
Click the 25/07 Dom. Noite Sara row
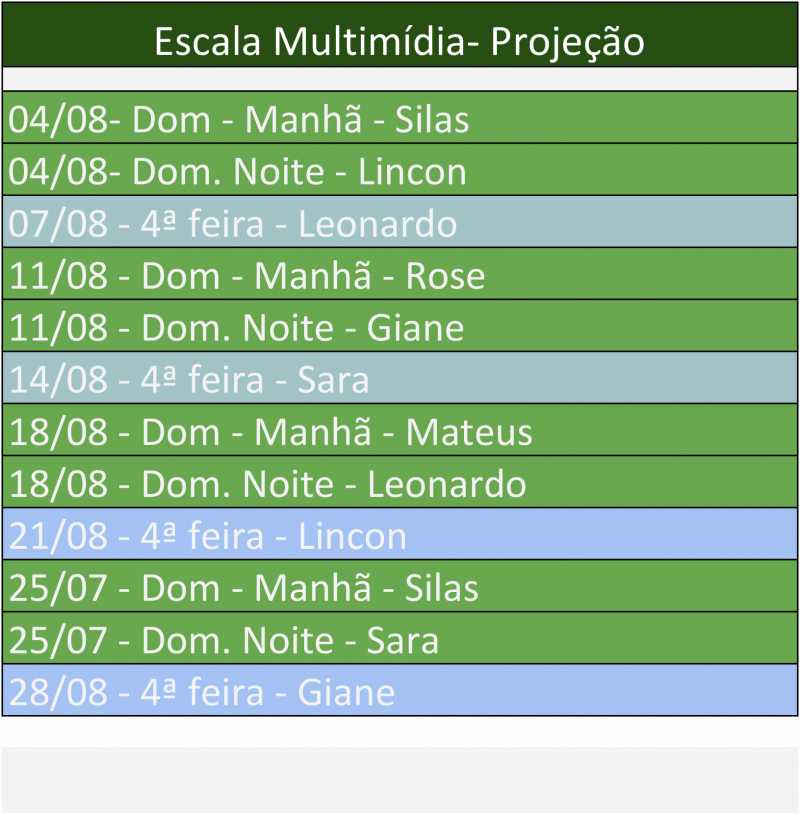coord(400,640)
